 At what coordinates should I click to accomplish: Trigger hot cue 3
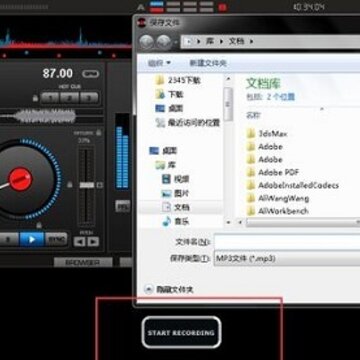click(x=89, y=98)
